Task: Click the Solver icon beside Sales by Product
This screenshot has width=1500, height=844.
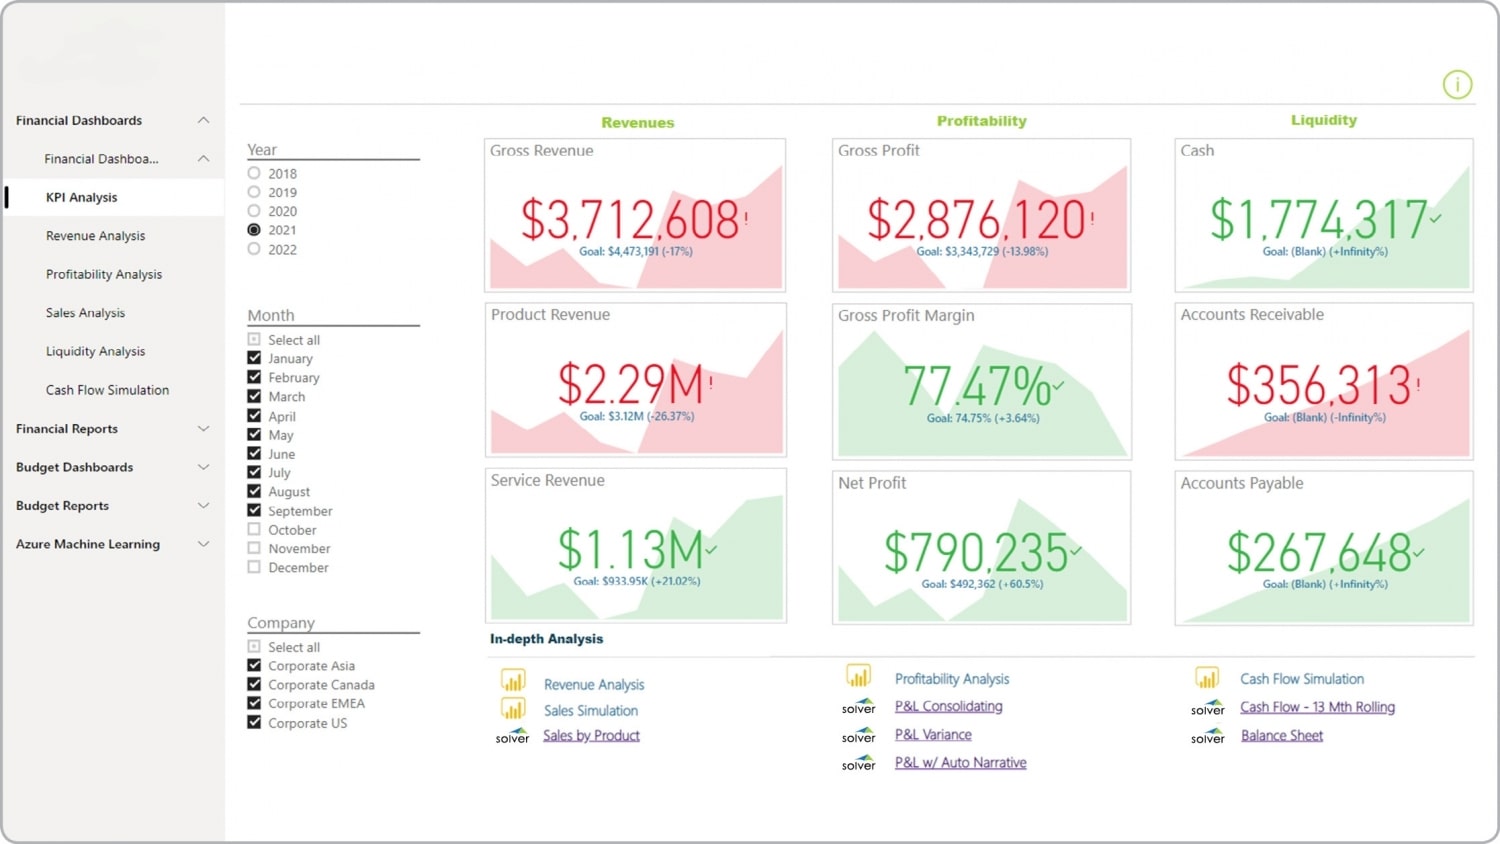Action: pyautogui.click(x=512, y=736)
